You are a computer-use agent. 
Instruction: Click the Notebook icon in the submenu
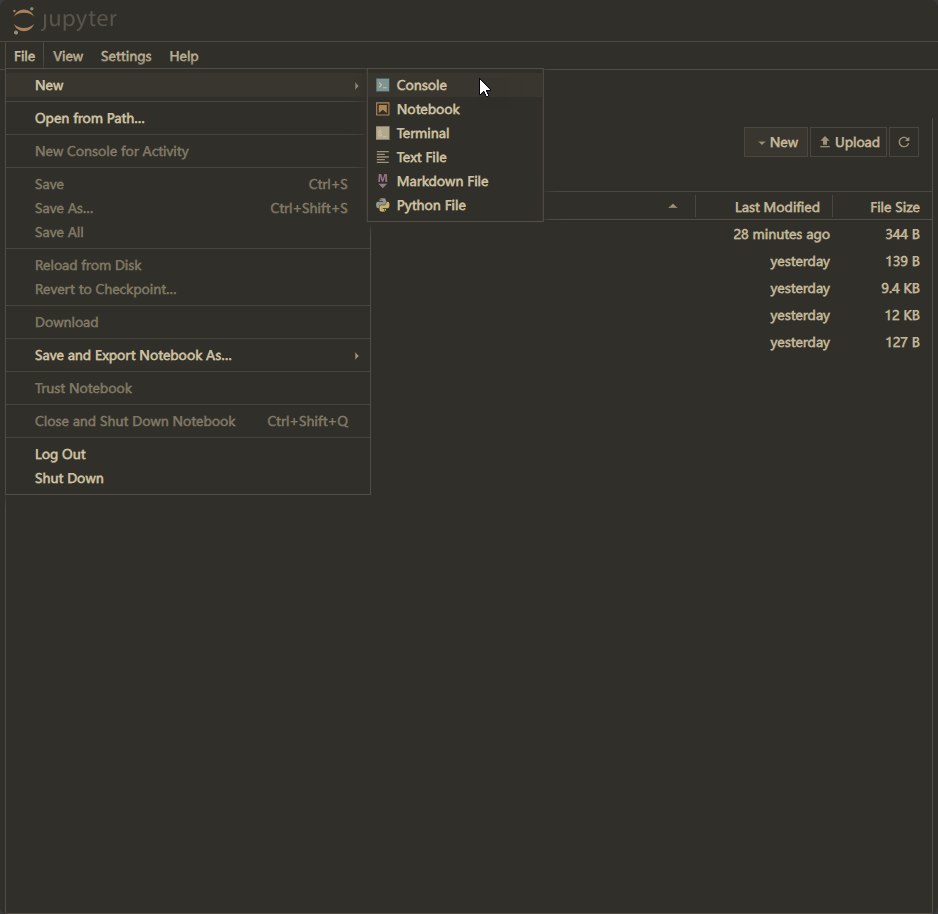tap(383, 109)
